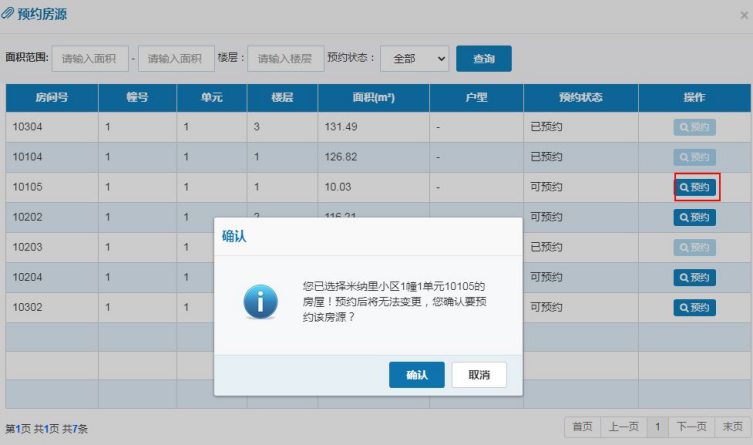Focus the maximum area input field
753x445 pixels.
point(175,59)
